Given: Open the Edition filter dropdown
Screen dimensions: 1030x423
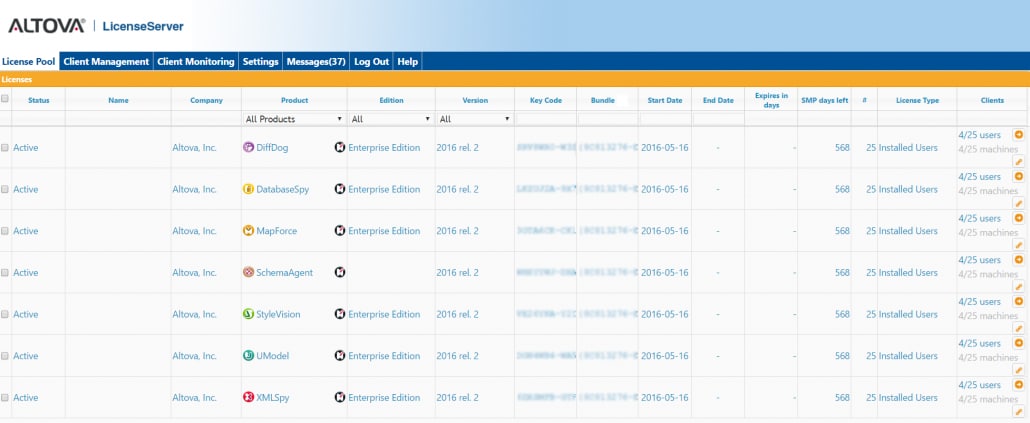Looking at the screenshot, I should [x=391, y=119].
